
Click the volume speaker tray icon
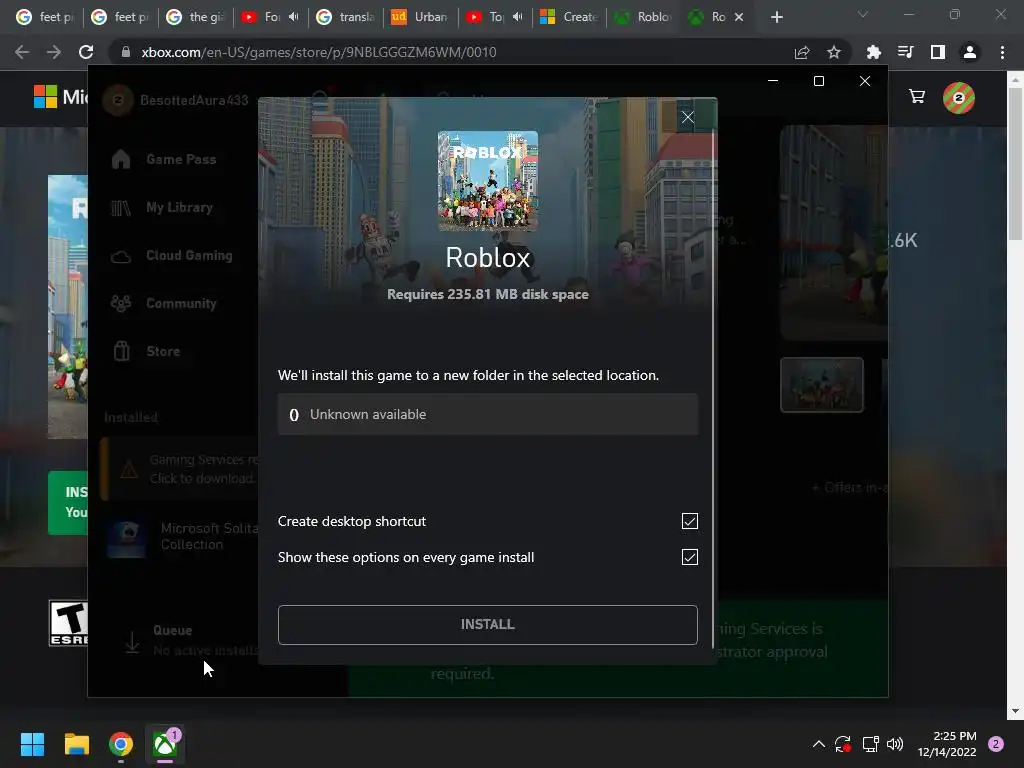click(895, 744)
